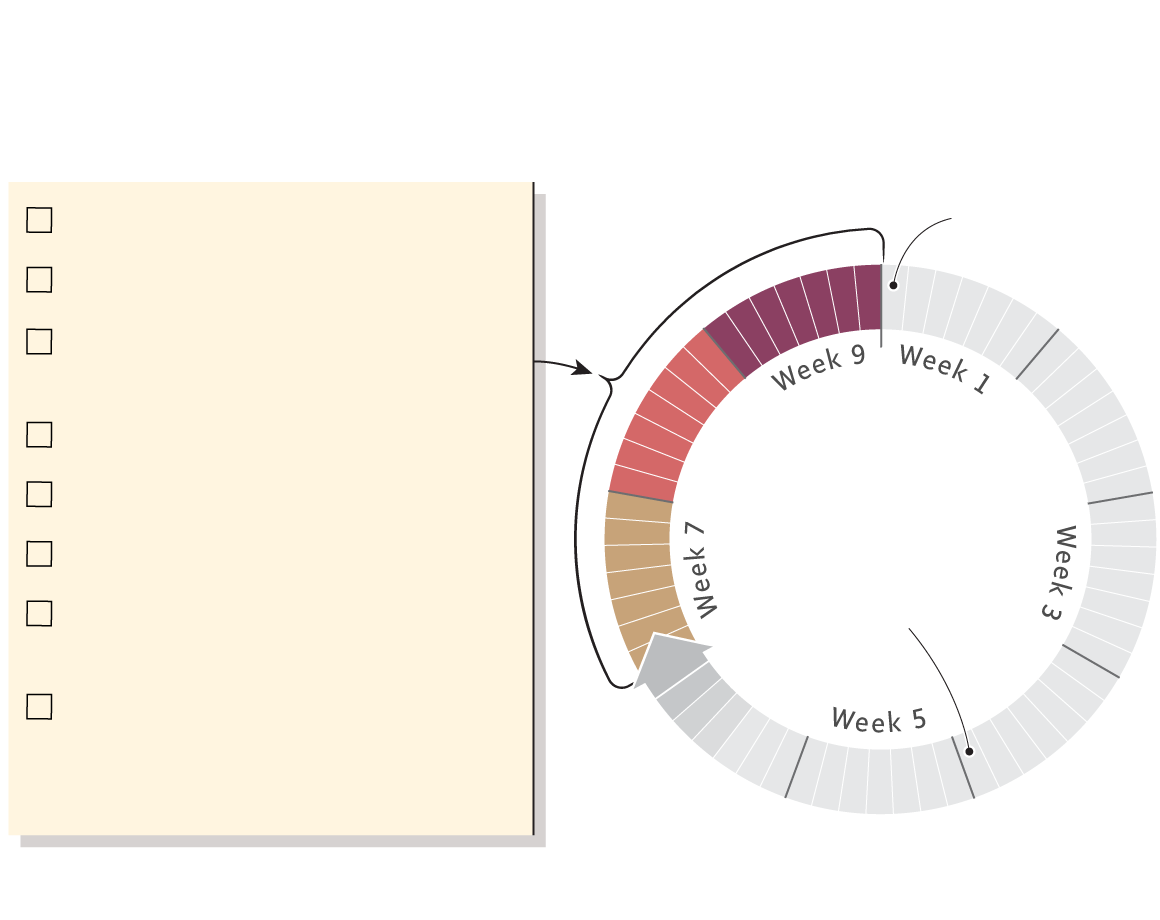Click the Week 3 label

point(1058,572)
